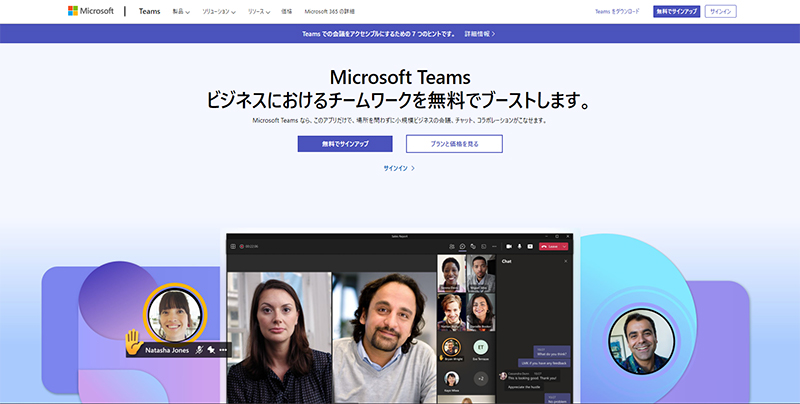
Task: Click the 'Appreciate the hustle' chat message
Action: [525, 387]
